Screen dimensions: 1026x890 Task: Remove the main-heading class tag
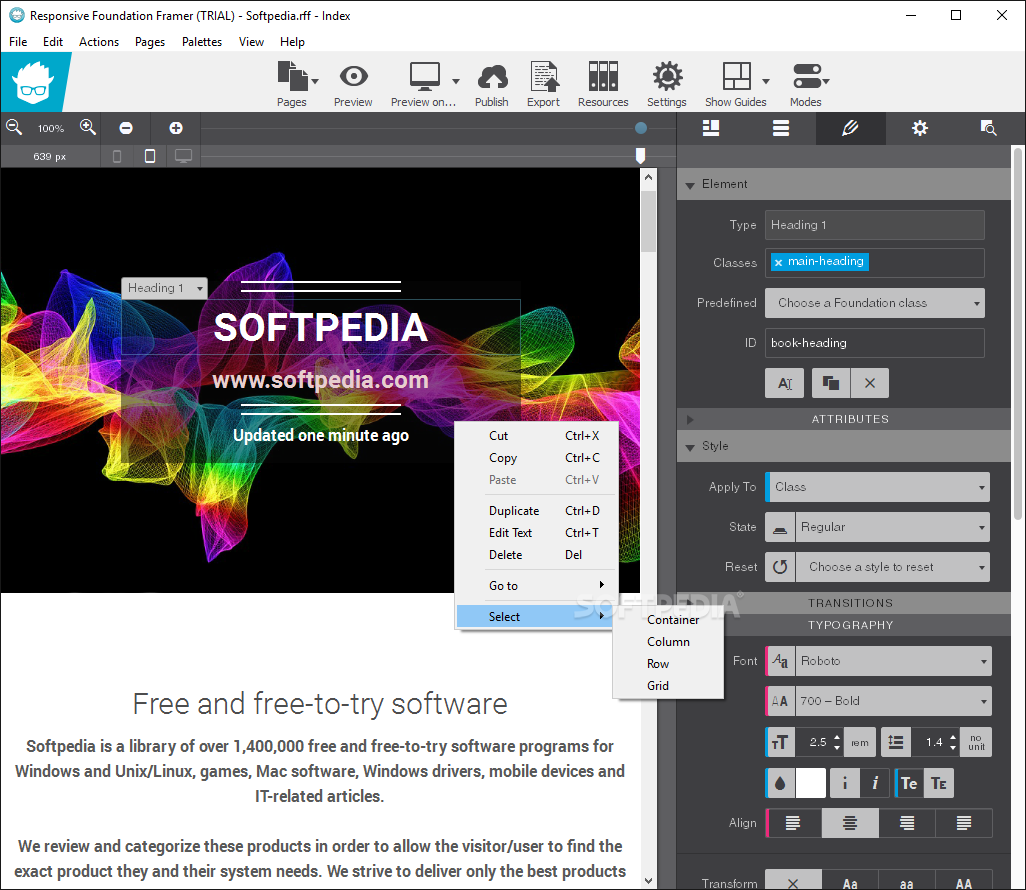779,262
